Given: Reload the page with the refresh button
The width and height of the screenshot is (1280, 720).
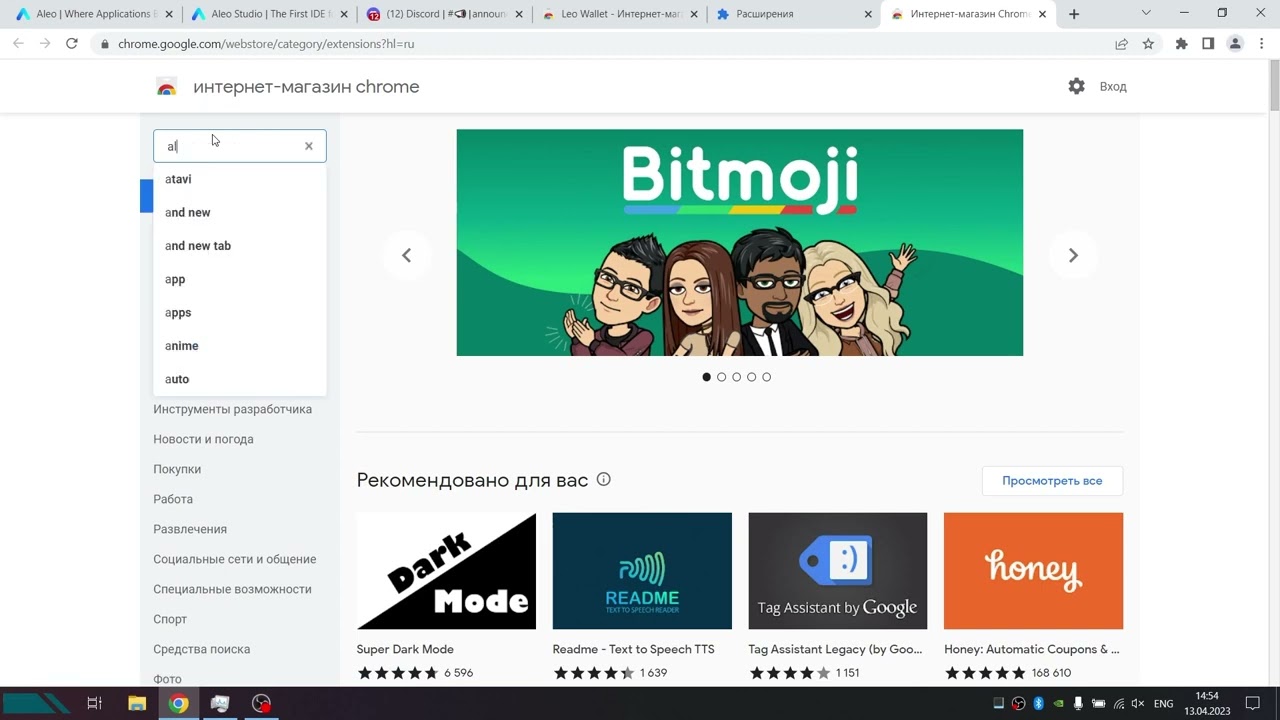Looking at the screenshot, I should (x=72, y=44).
